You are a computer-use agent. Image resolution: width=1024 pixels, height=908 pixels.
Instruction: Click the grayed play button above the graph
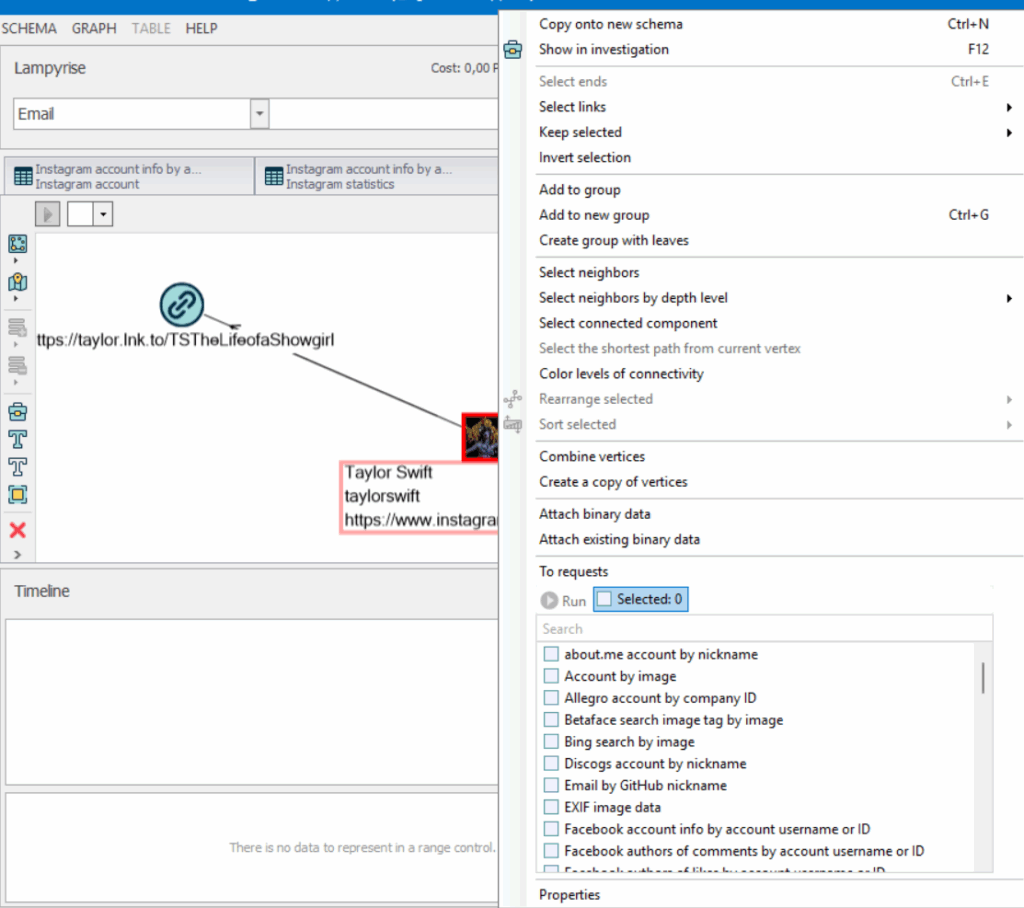[48, 214]
